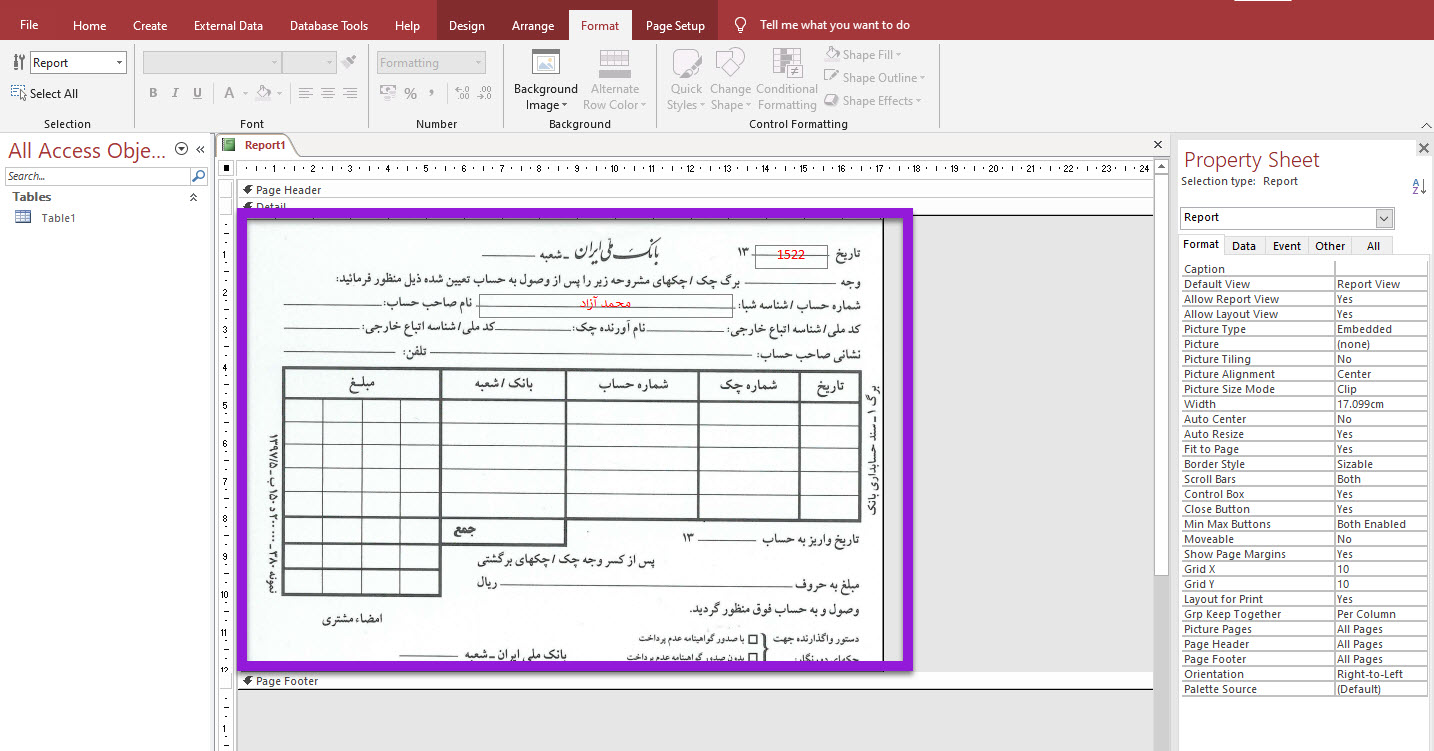Viewport: 1434px width, 751px height.
Task: Open Quick Styles gallery
Action: coord(686,80)
